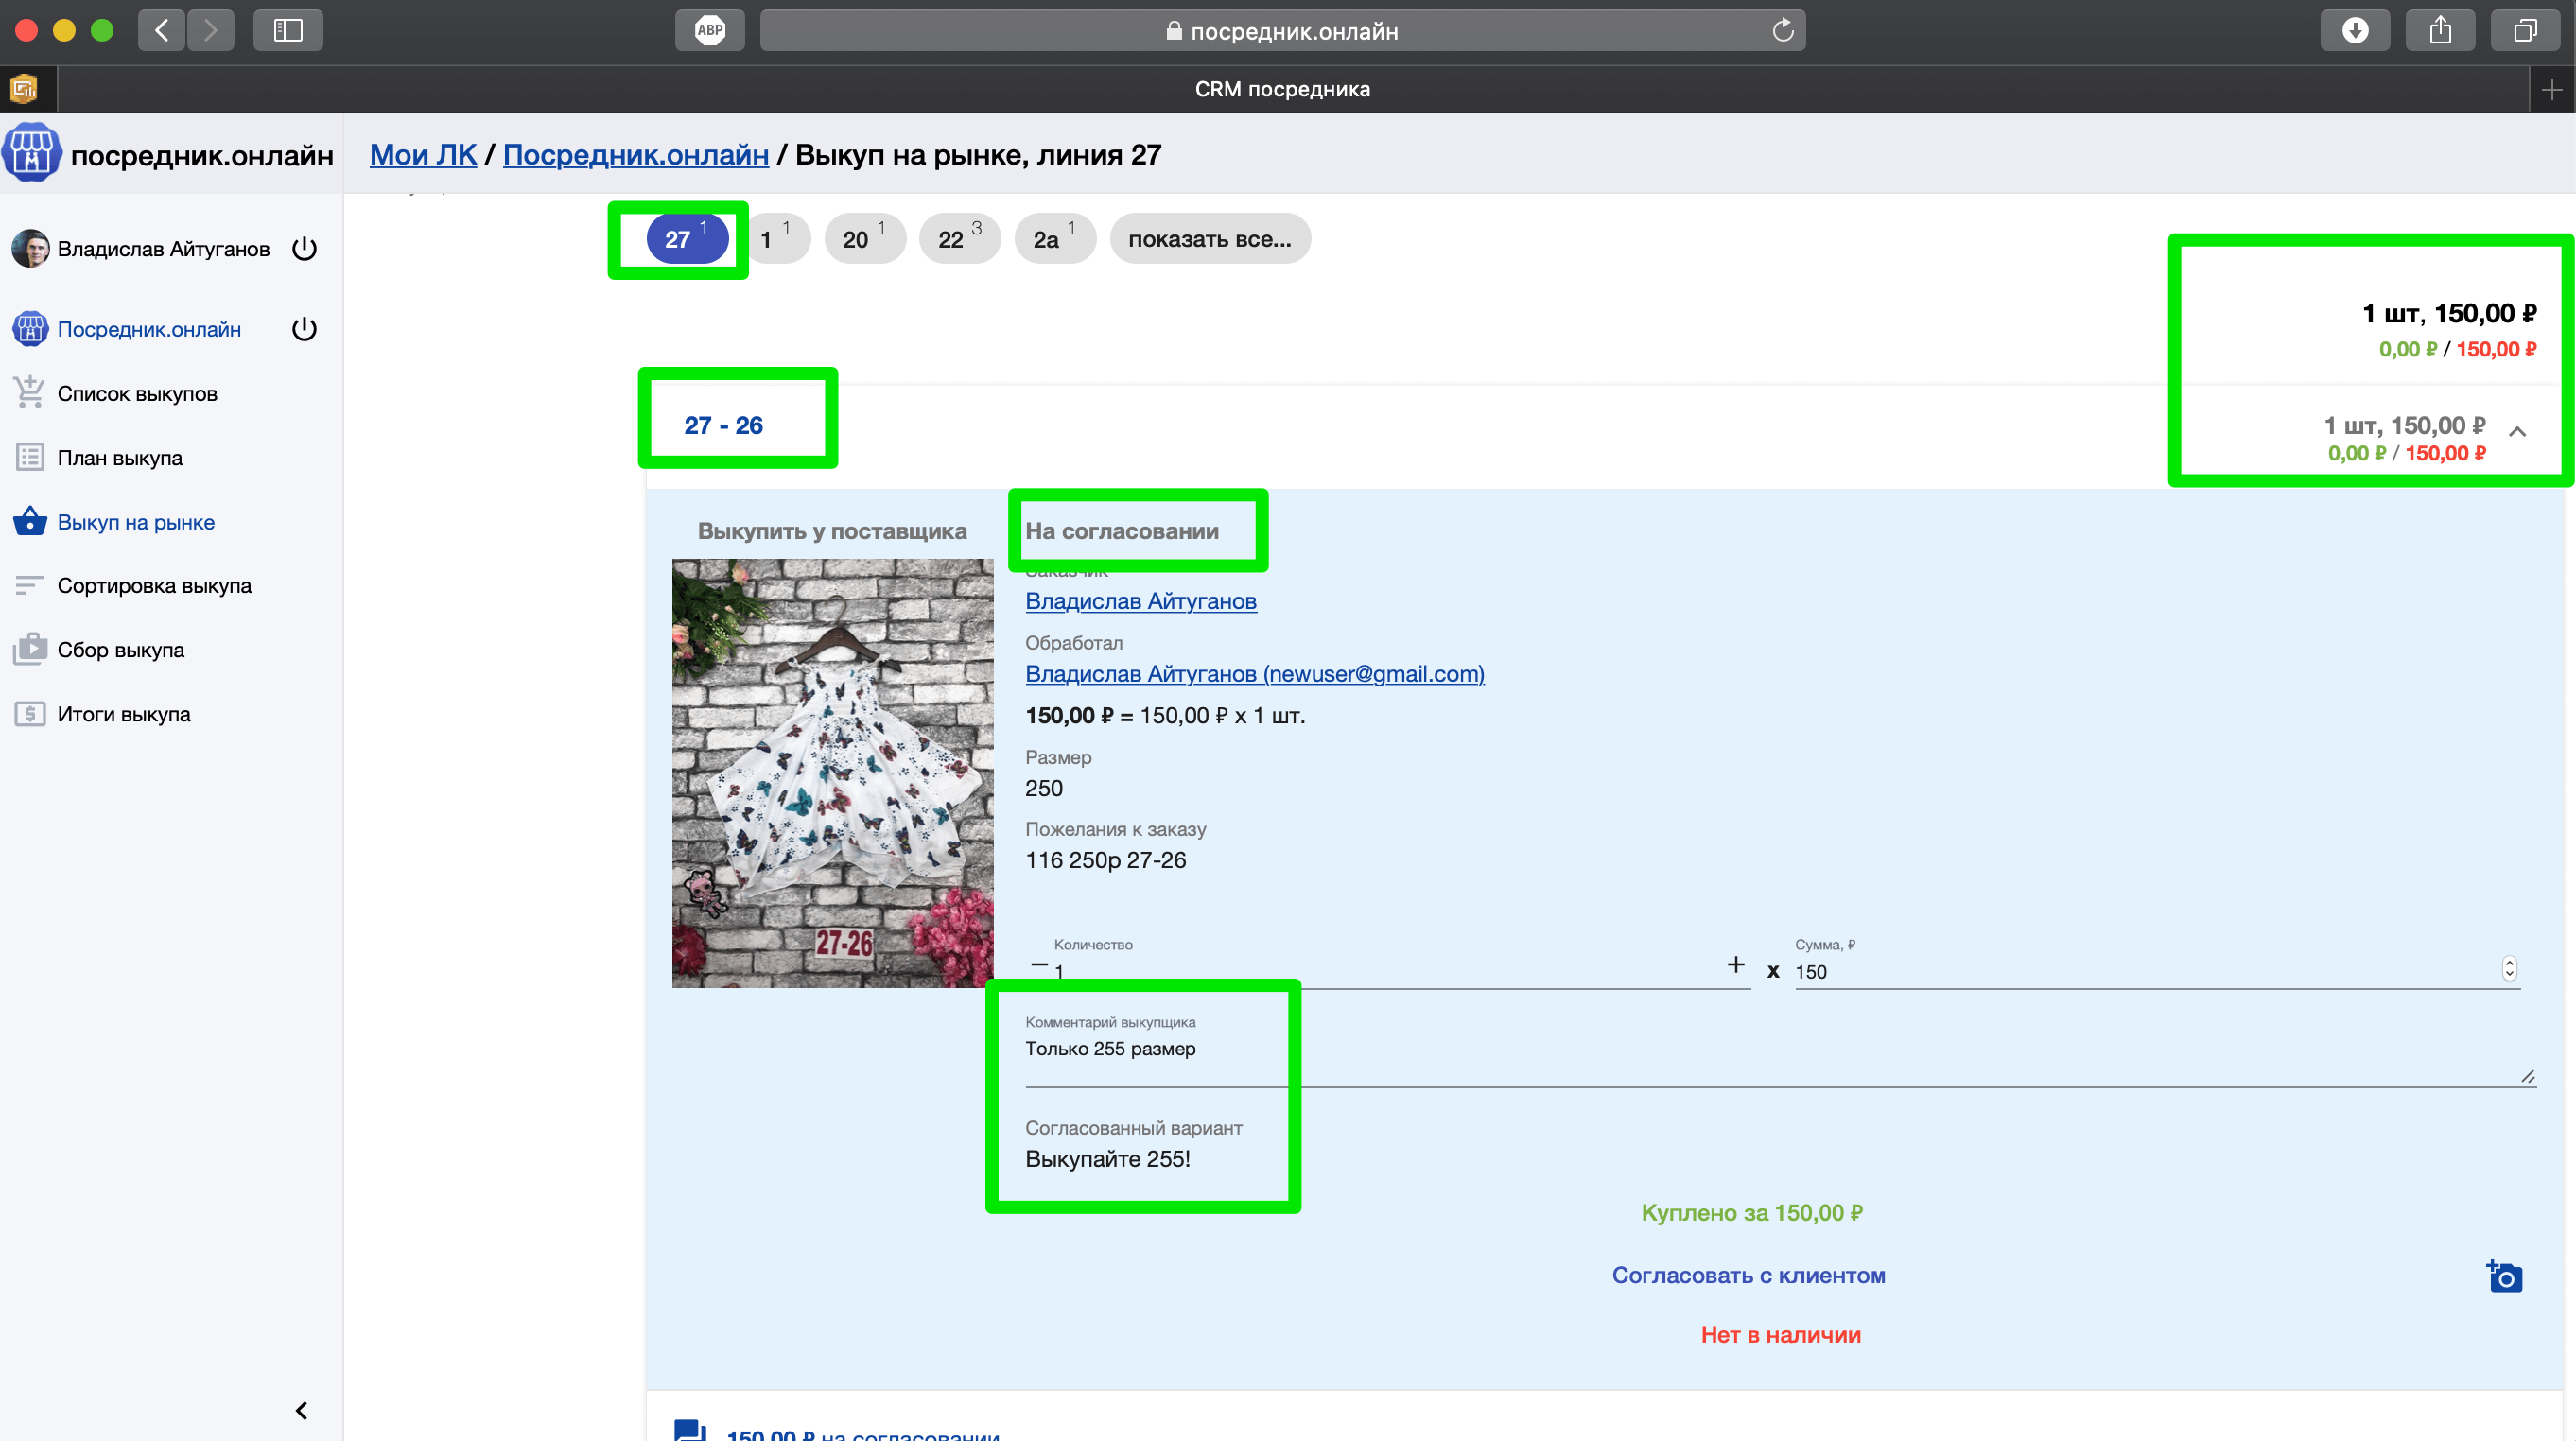Open Итоги выкупа in sidebar
Screen dimensions: 2576x1441
123,714
